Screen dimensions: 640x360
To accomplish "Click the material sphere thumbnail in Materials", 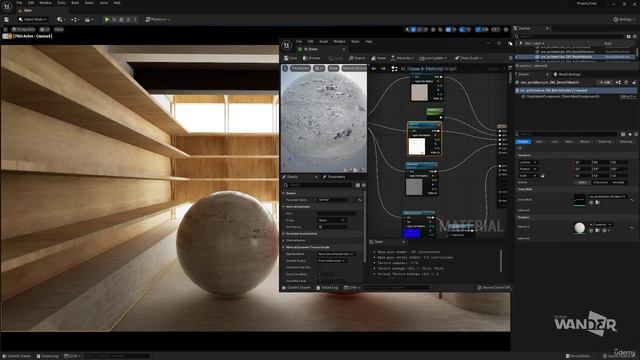I will pyautogui.click(x=579, y=228).
